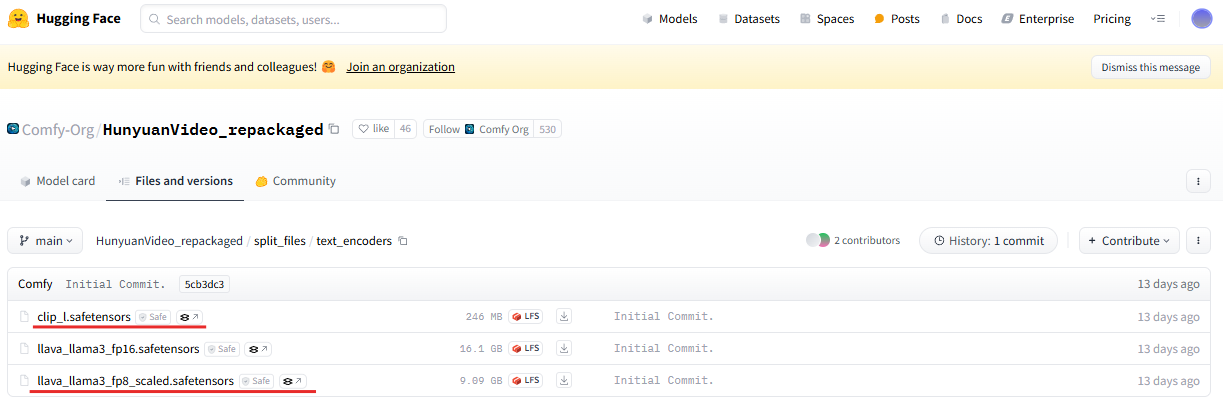Viewport: 1223px width, 403px height.
Task: Click the Safe badge next to clip_l.safetensors
Action: point(153,317)
